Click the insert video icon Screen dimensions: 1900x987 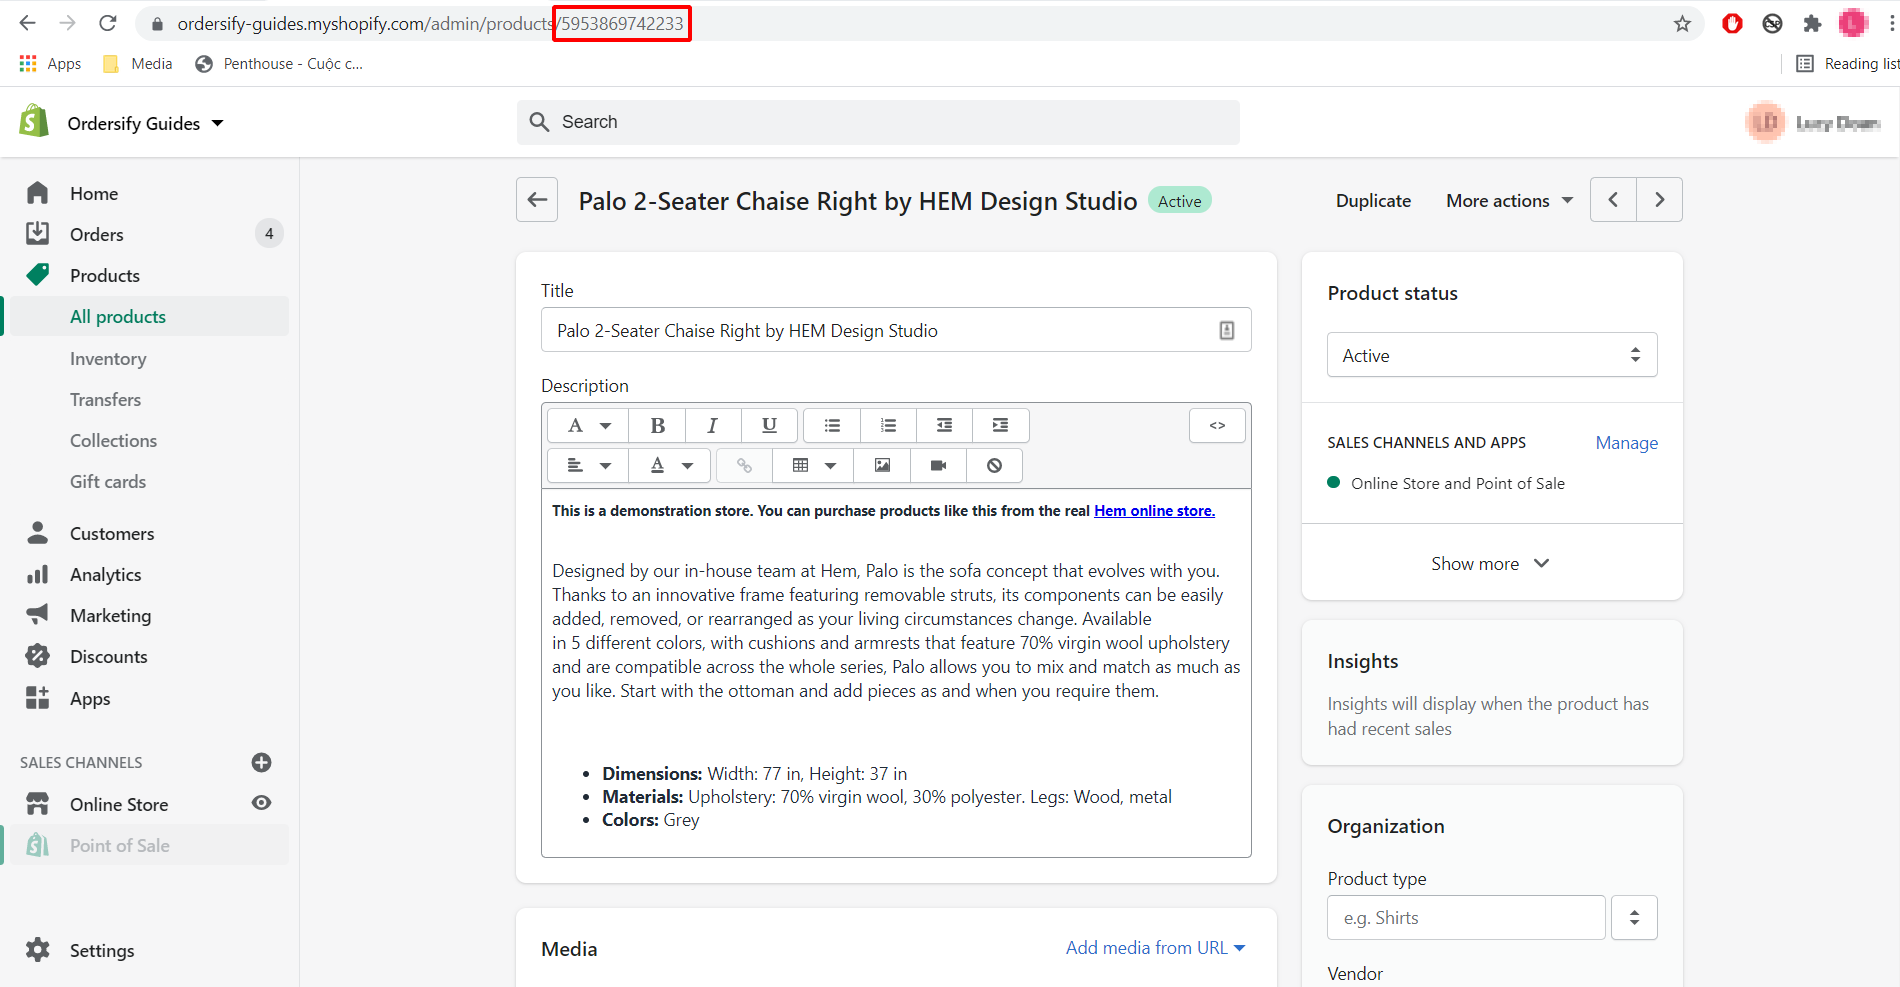click(938, 465)
